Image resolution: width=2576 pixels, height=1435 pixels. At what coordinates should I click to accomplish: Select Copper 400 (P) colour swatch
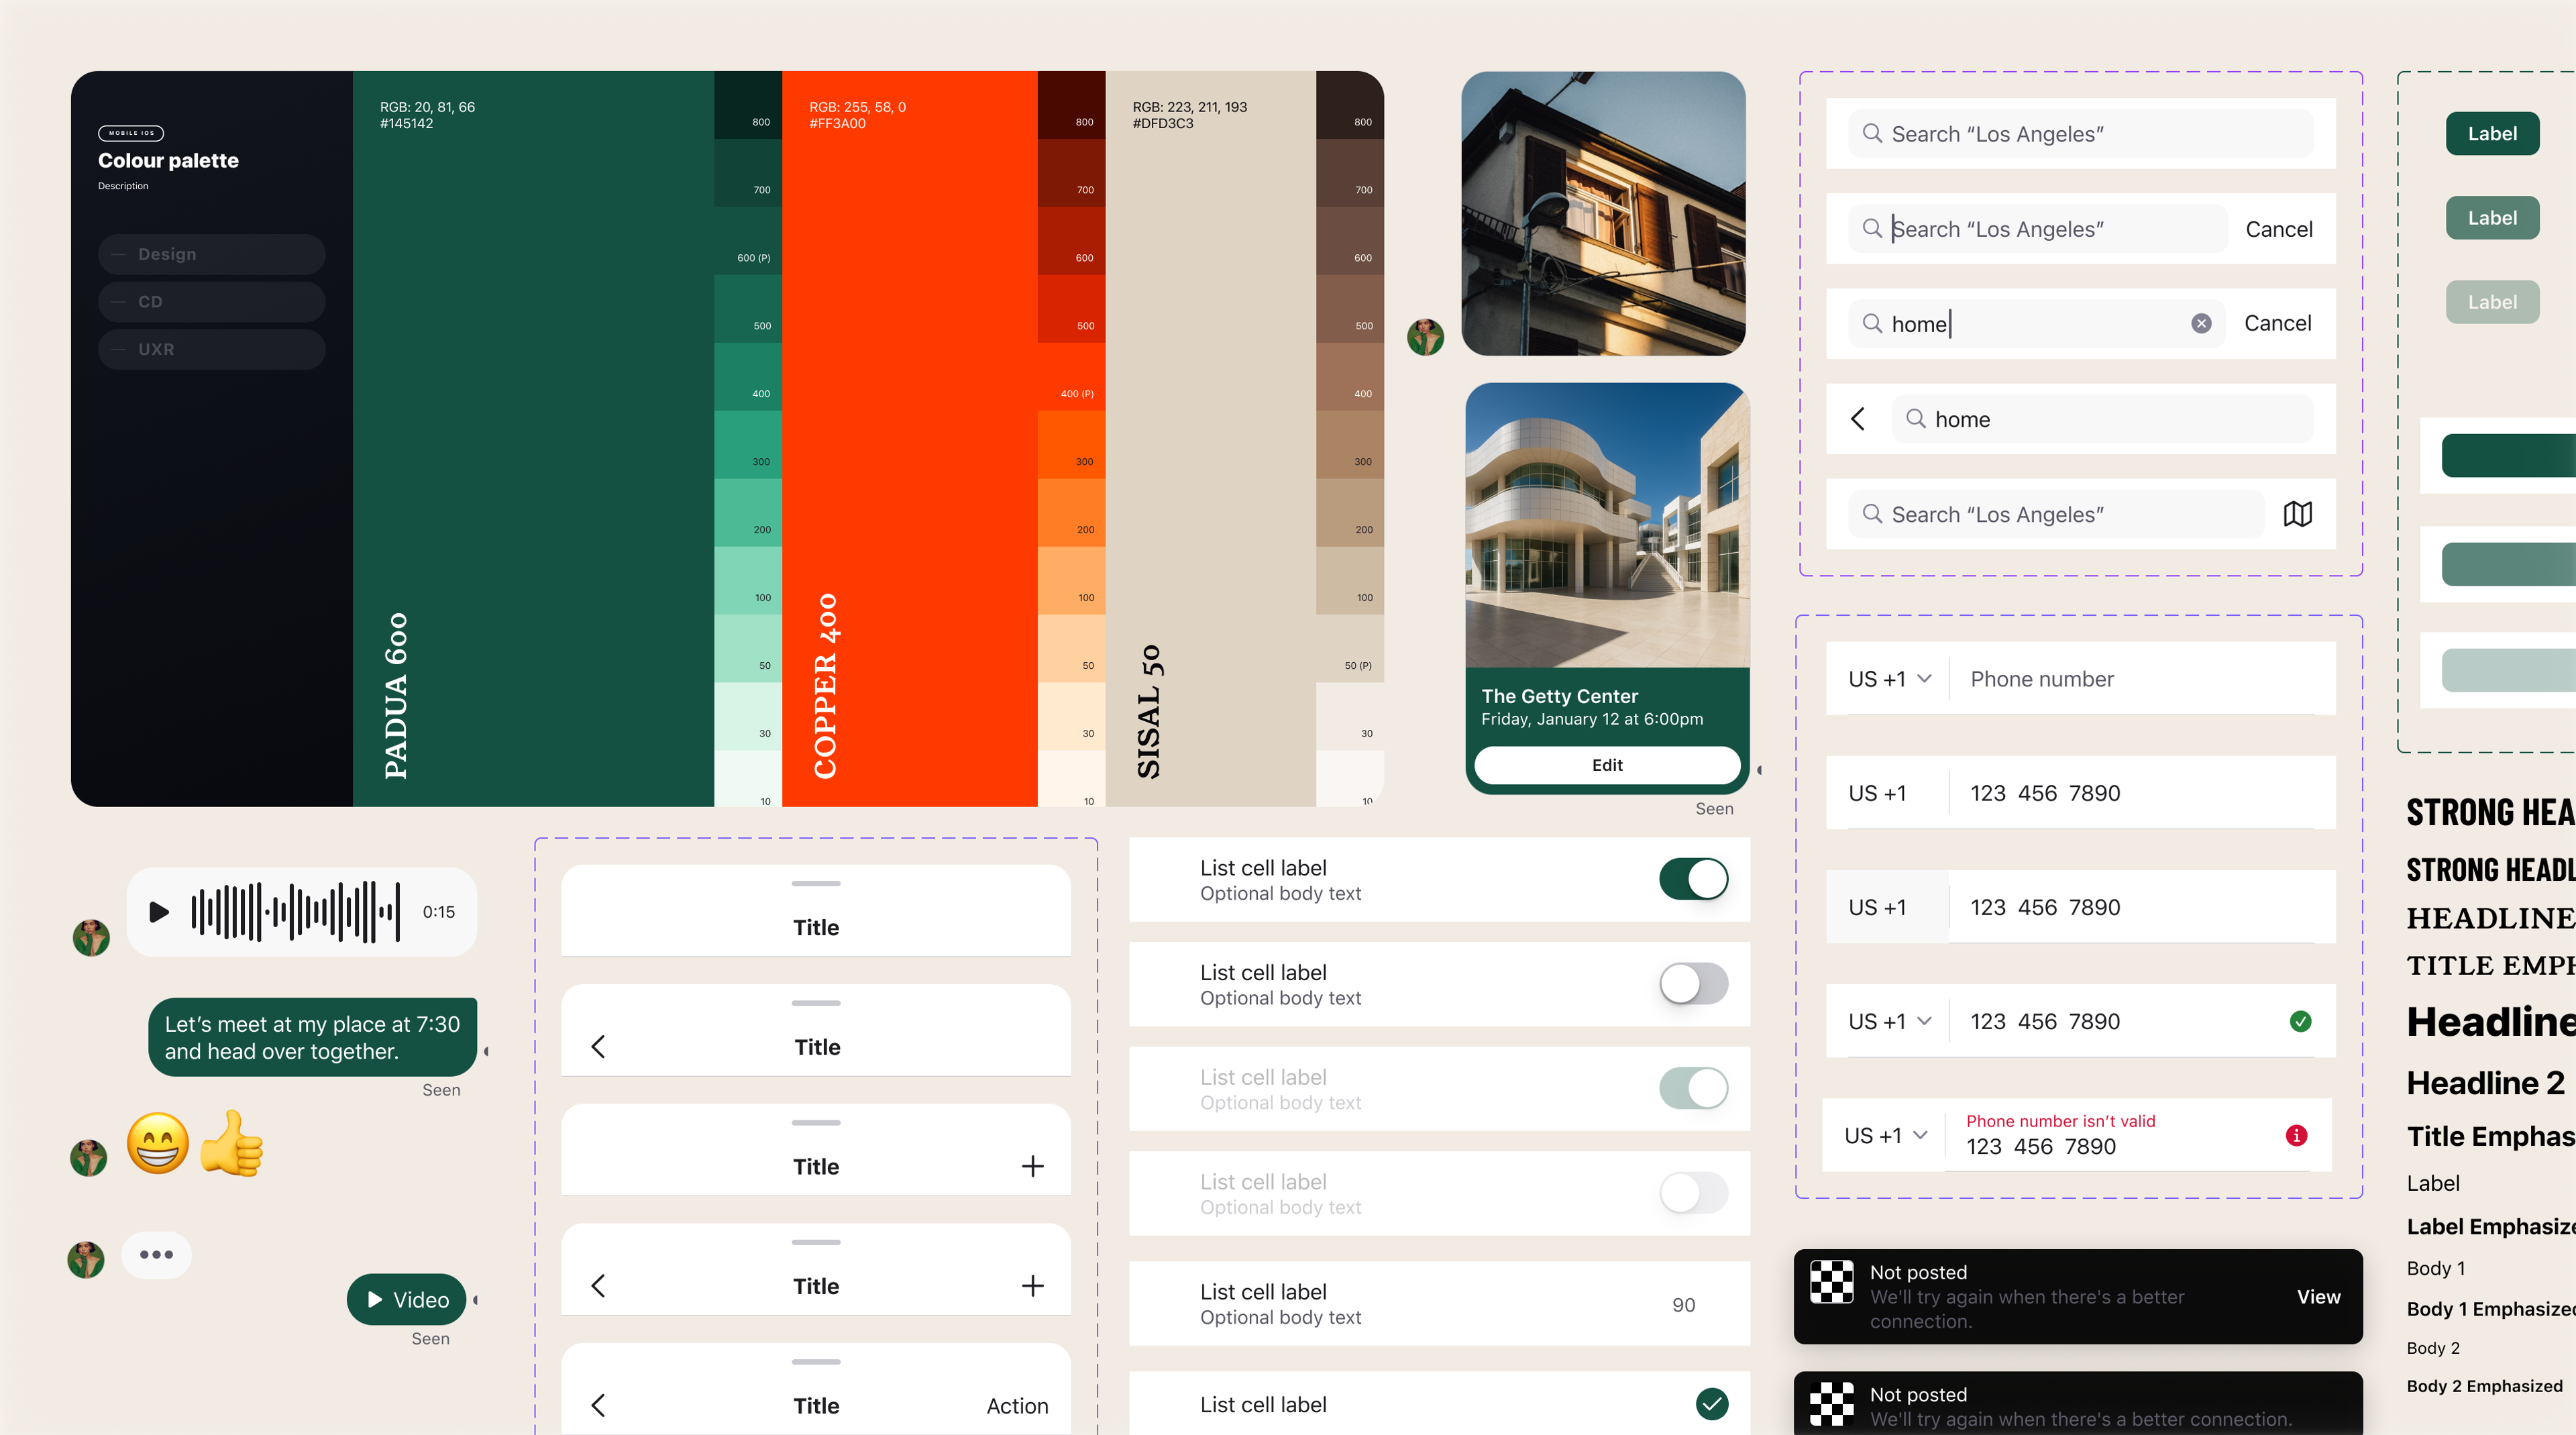tap(1071, 377)
